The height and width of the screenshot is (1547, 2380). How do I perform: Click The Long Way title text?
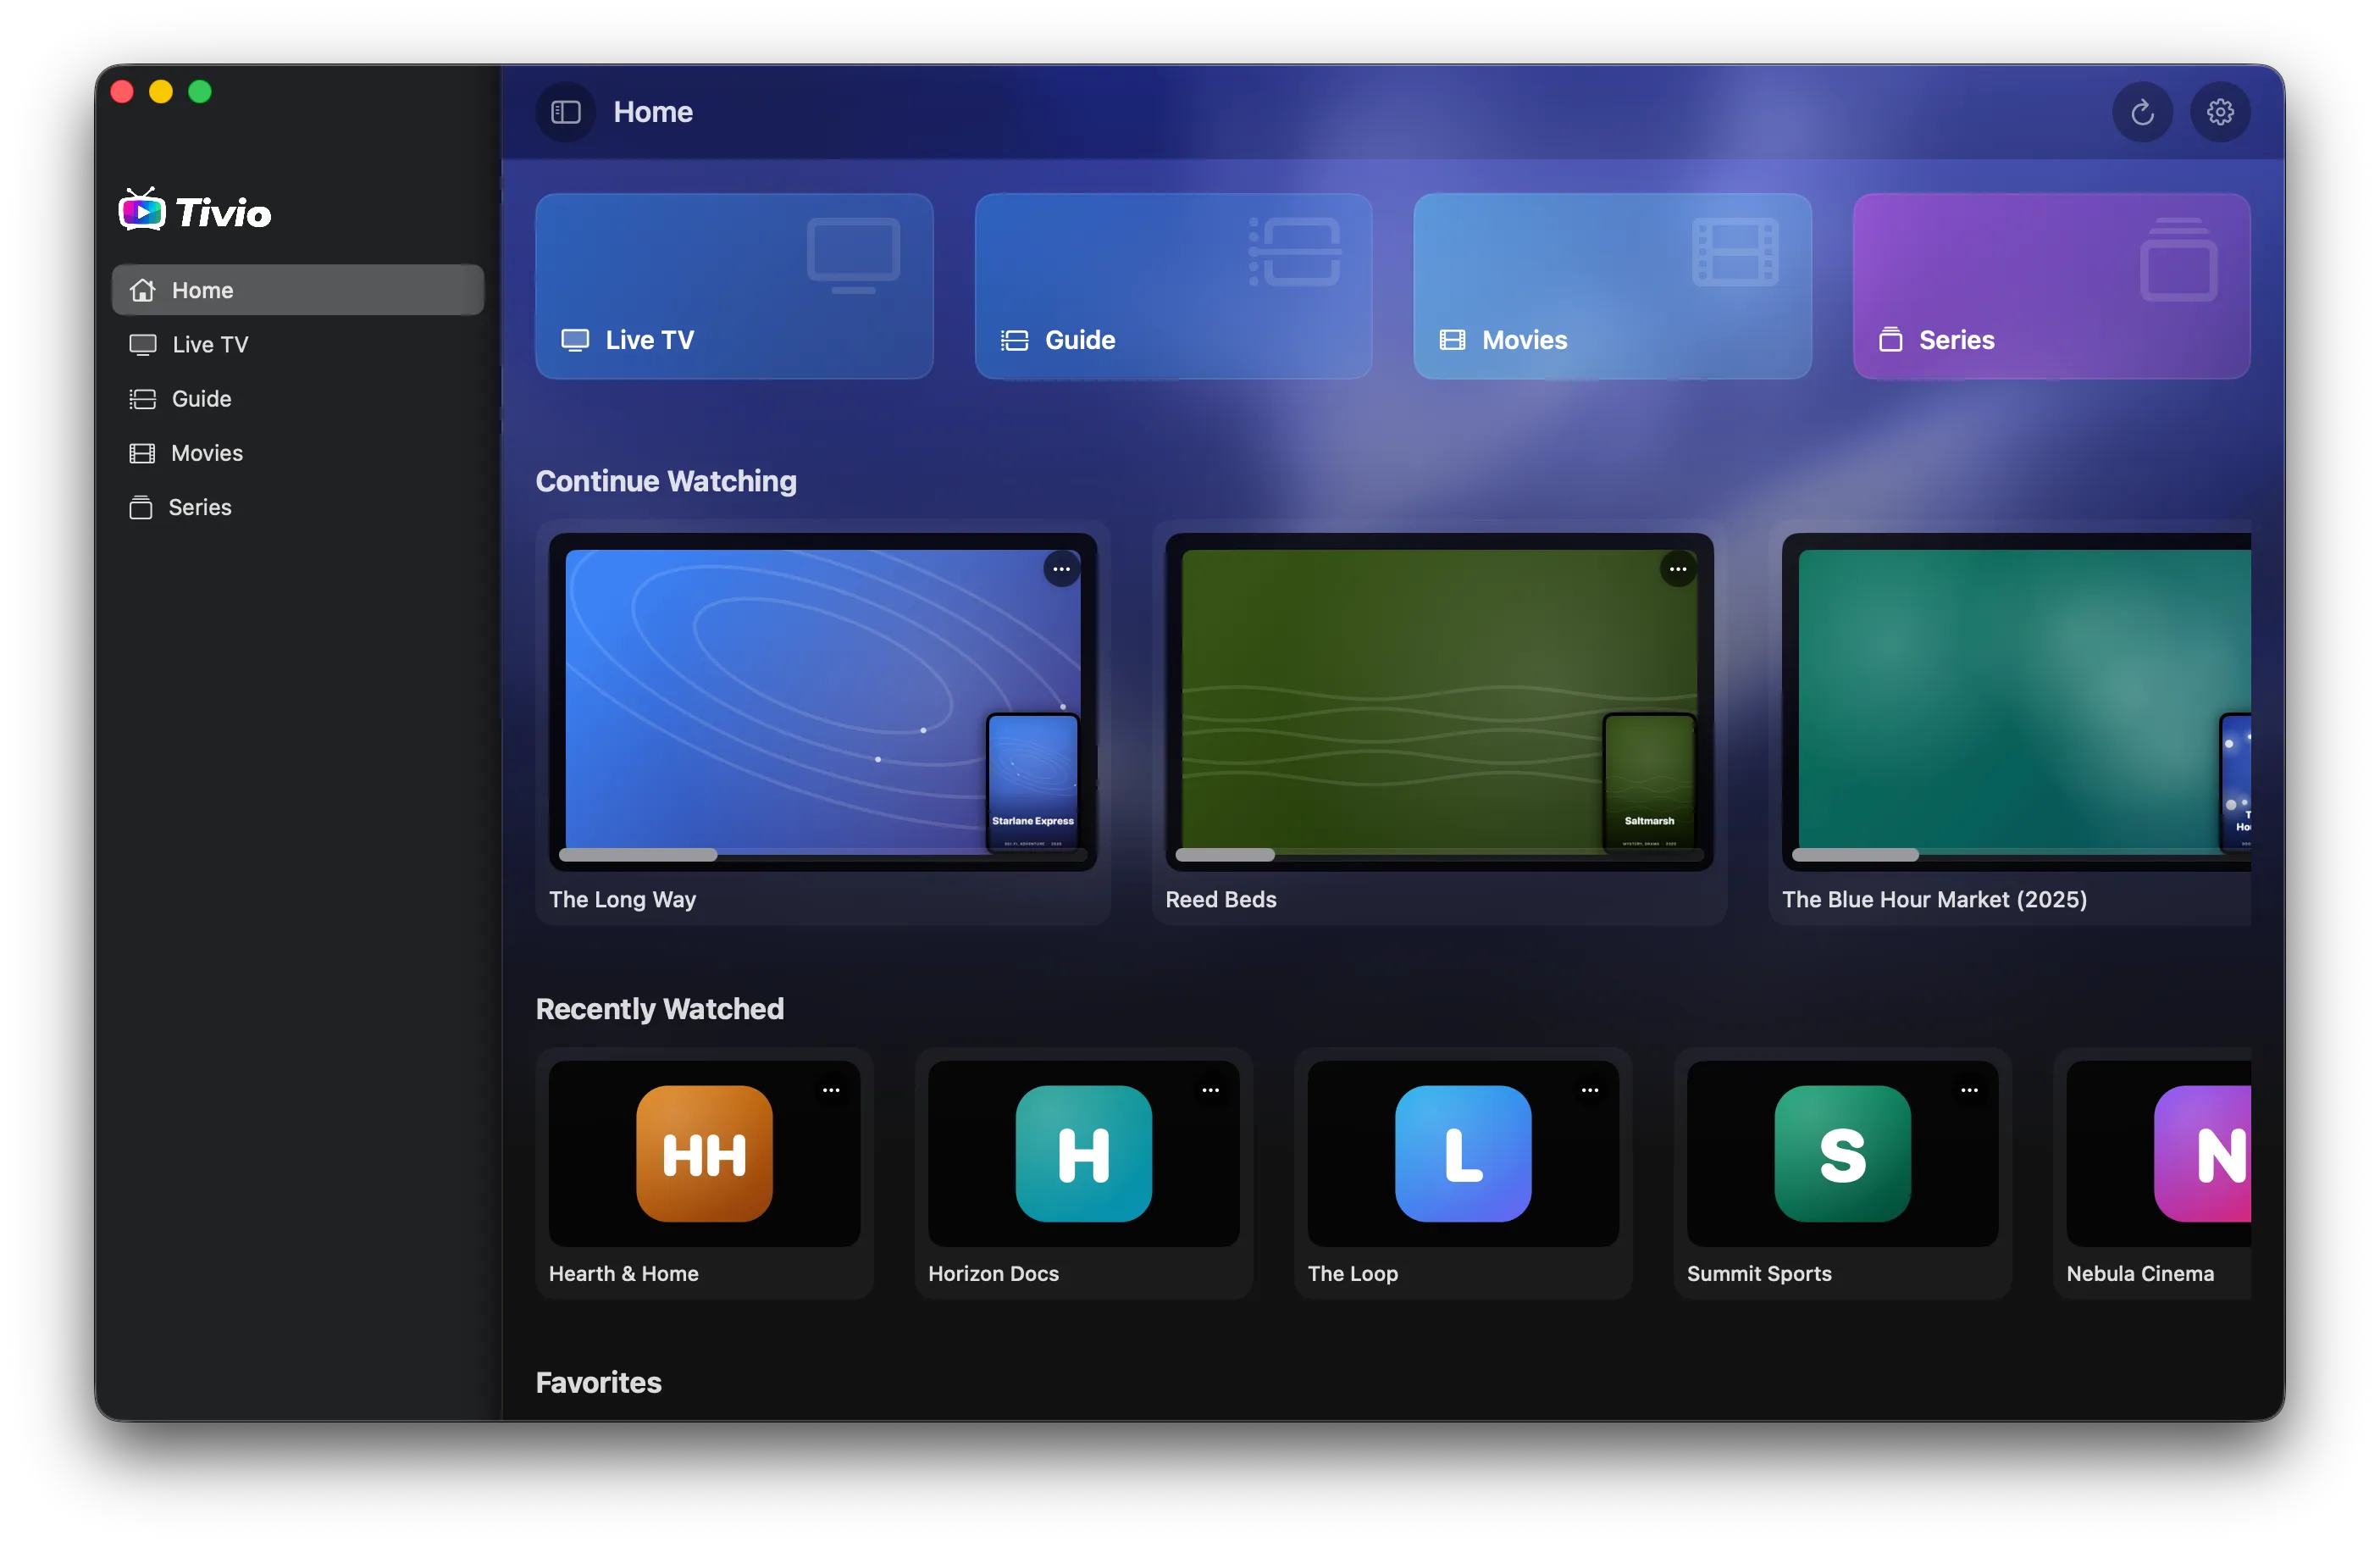tap(622, 899)
